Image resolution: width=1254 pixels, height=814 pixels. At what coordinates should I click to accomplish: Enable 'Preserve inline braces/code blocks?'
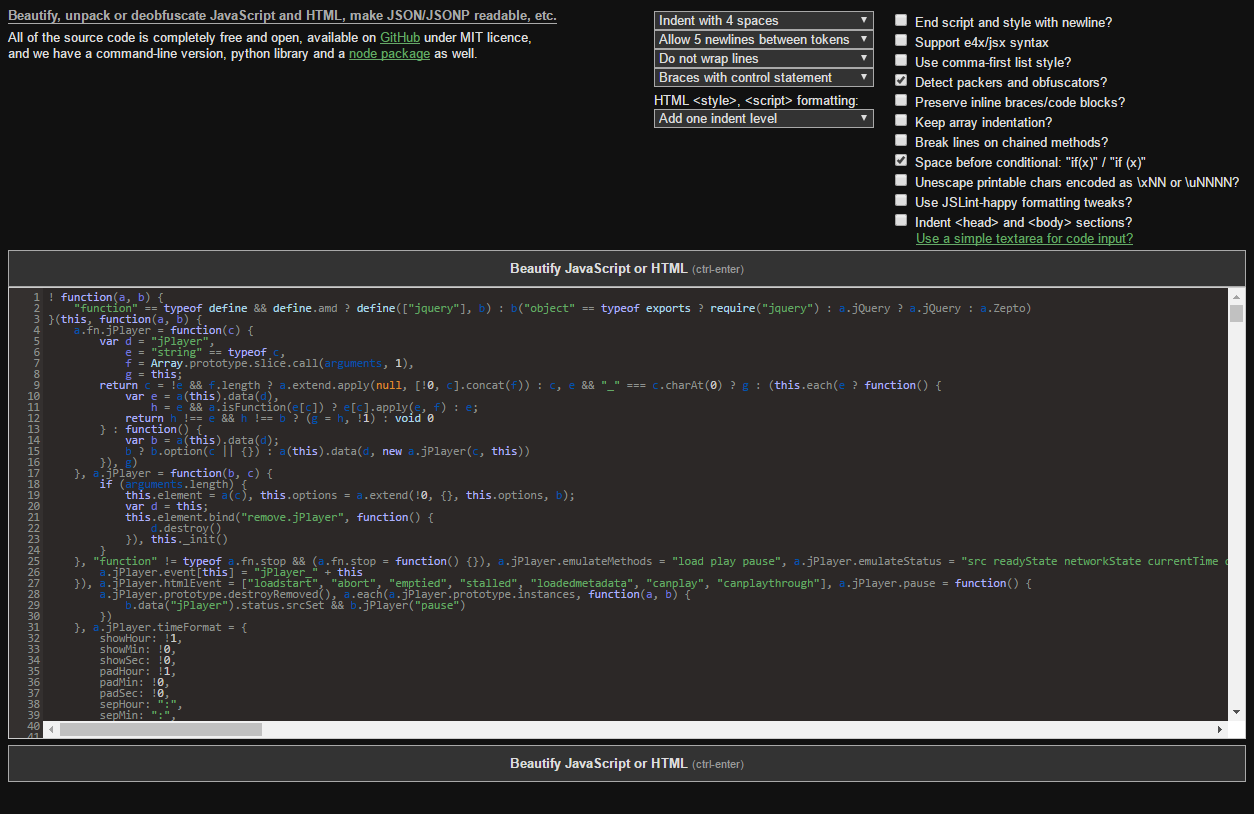click(902, 101)
